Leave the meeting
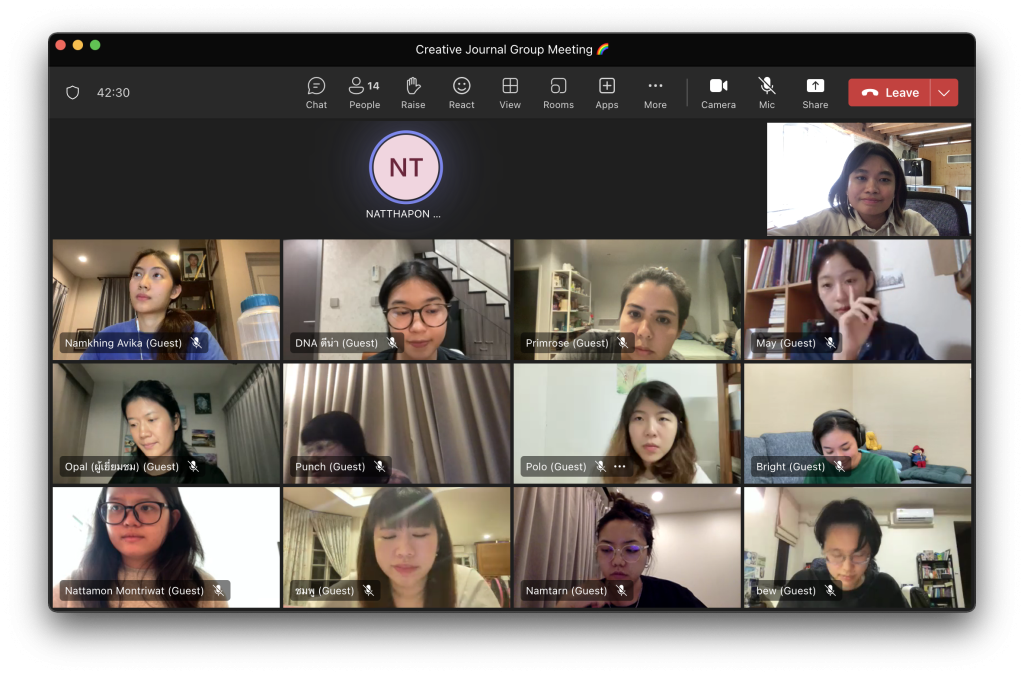The width and height of the screenshot is (1024, 676). coord(889,93)
